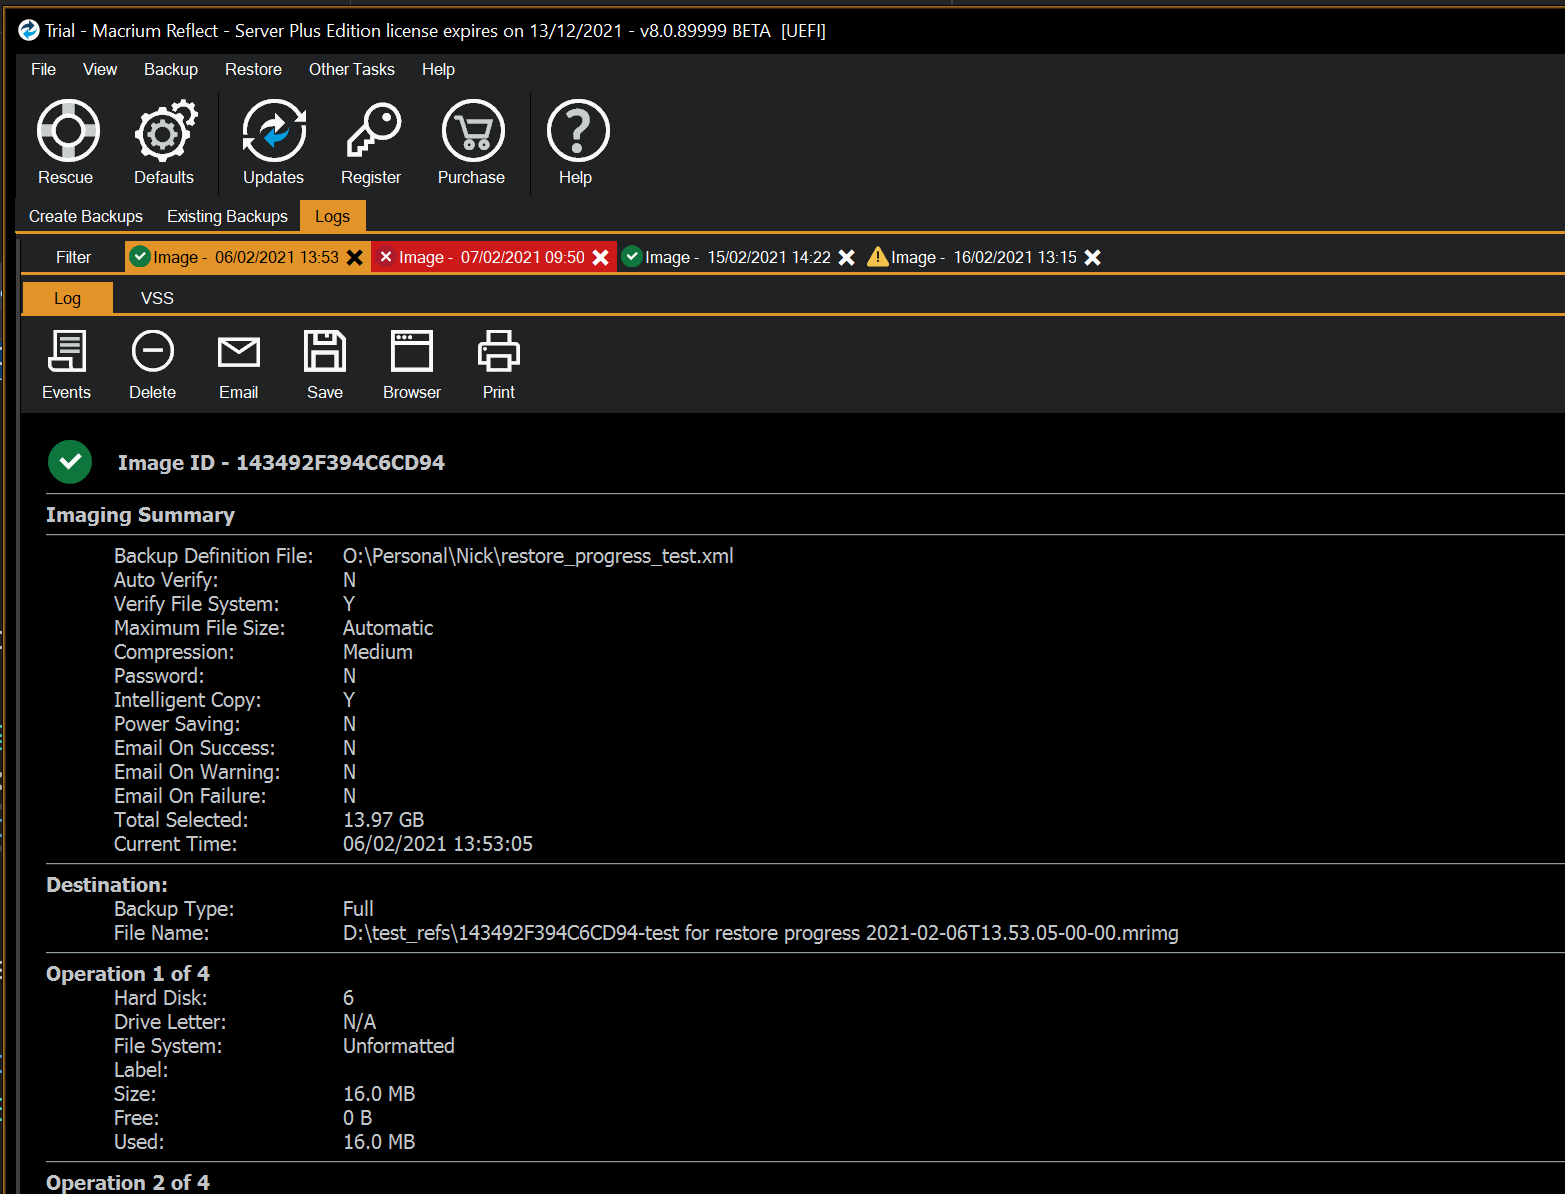This screenshot has width=1565, height=1194.
Task: Close the Image 16/02/2021 13:15 tab
Action: pyautogui.click(x=1093, y=257)
